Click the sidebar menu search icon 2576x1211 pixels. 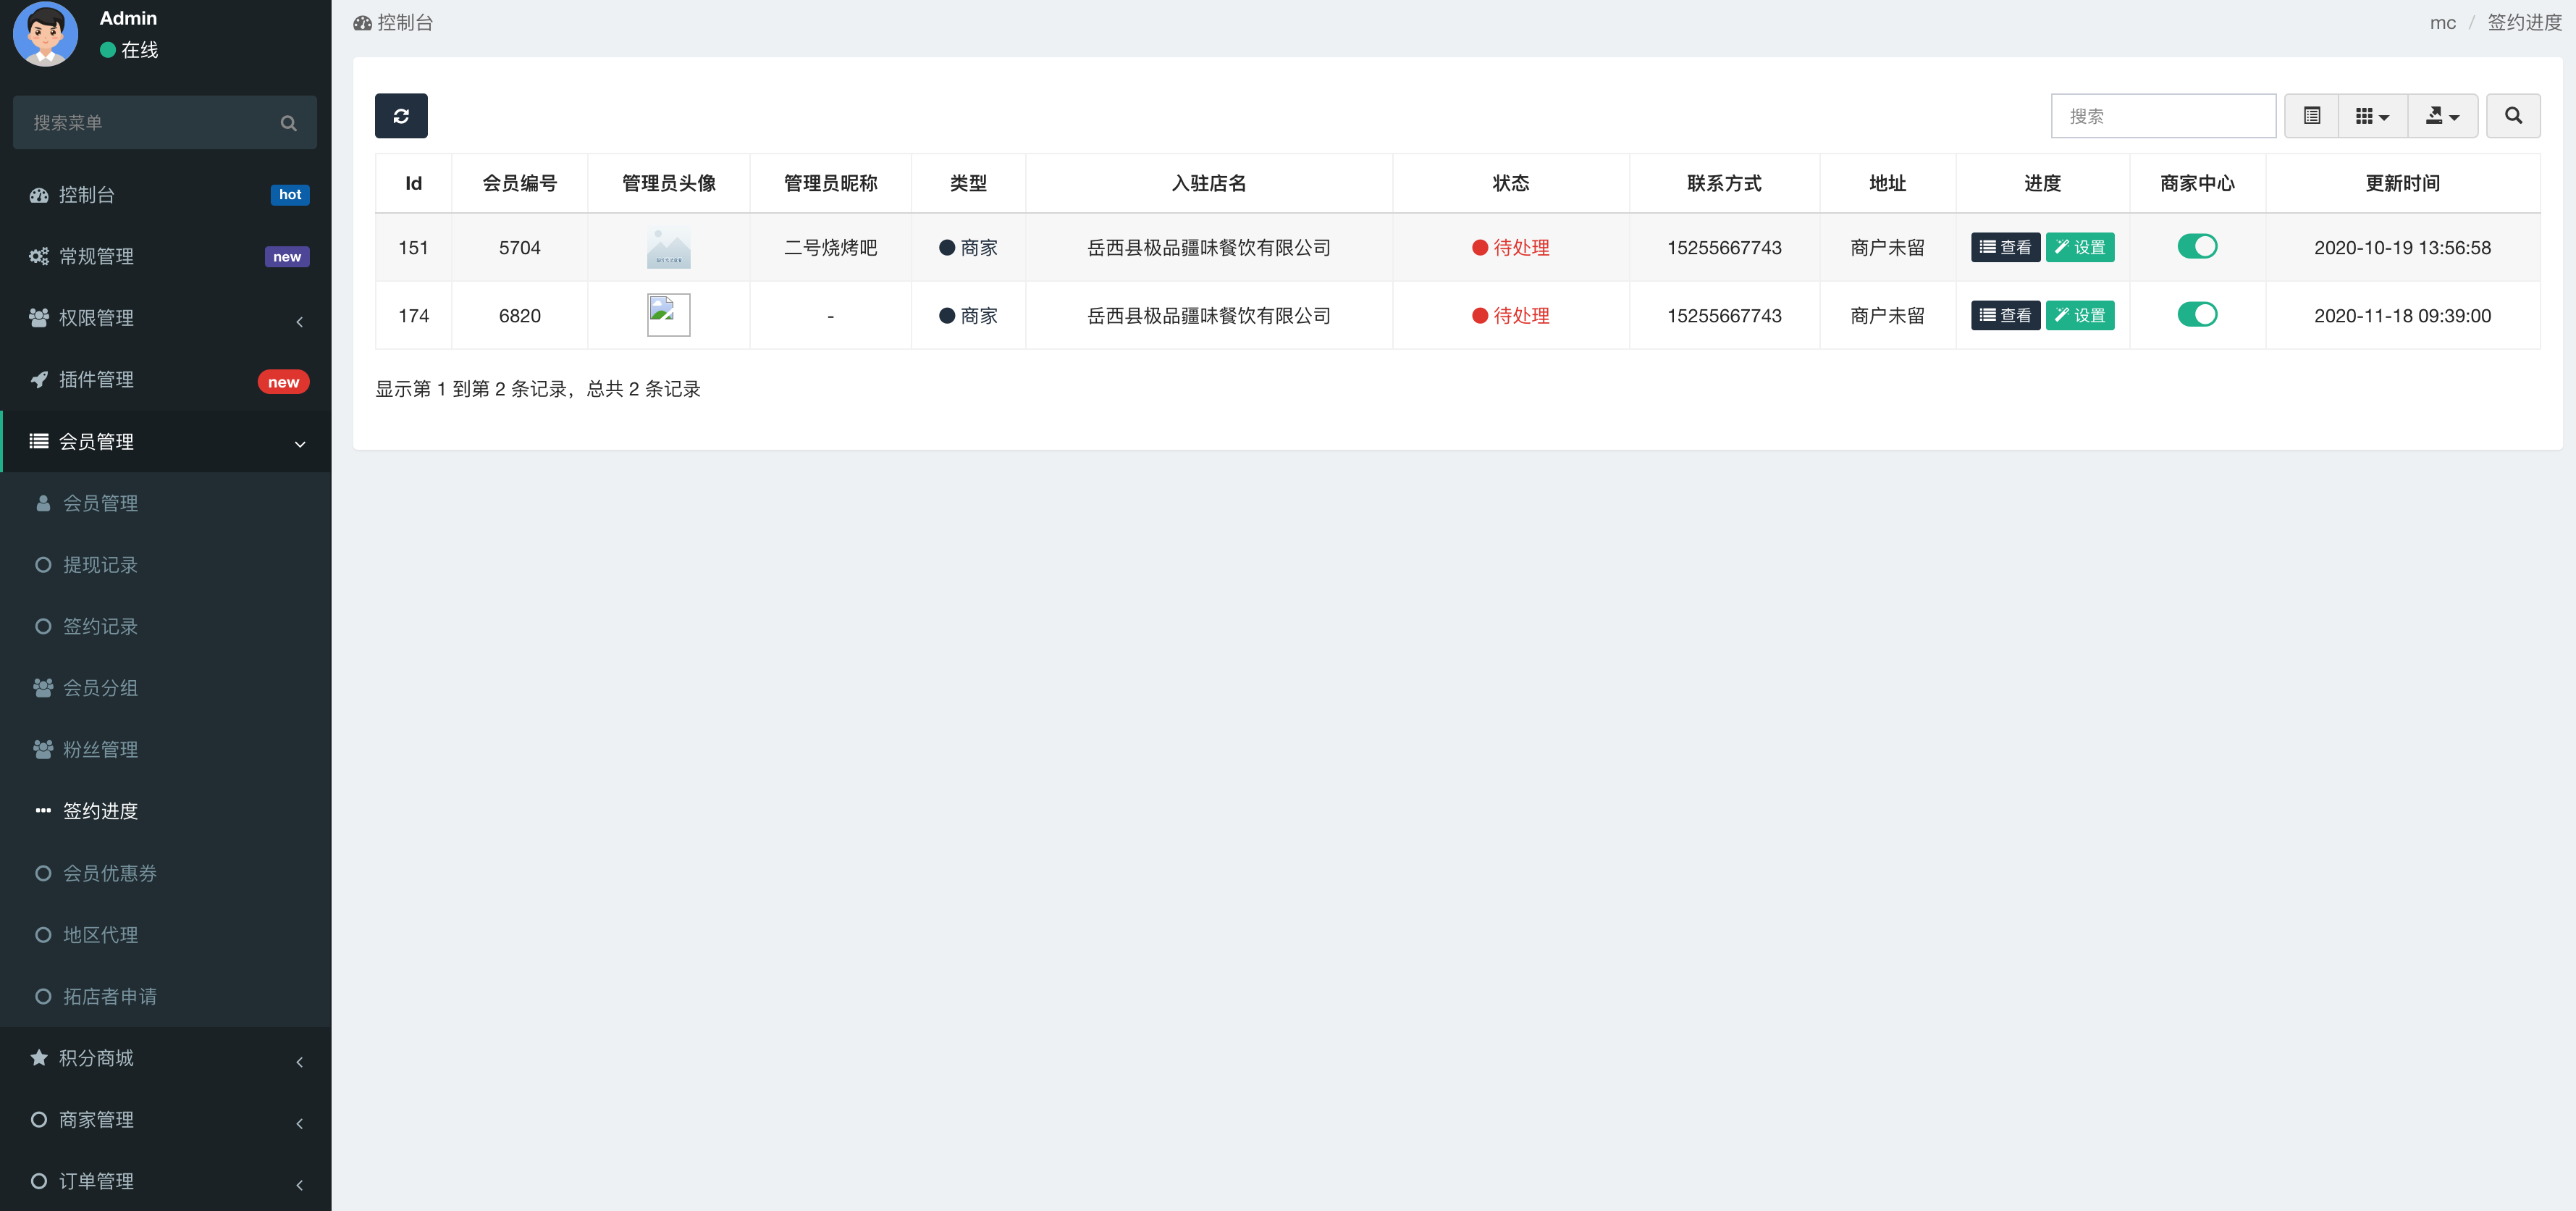[x=288, y=123]
